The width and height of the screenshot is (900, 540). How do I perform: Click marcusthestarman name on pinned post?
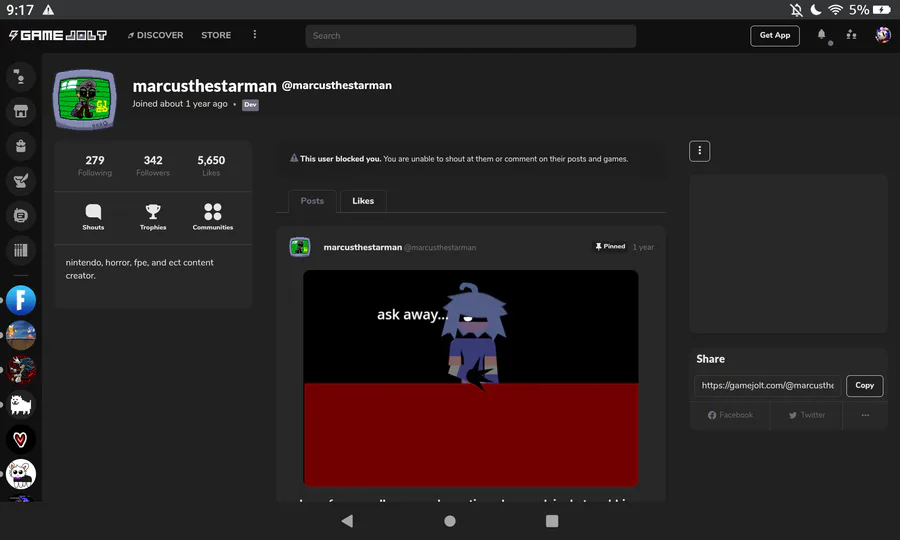pyautogui.click(x=362, y=247)
